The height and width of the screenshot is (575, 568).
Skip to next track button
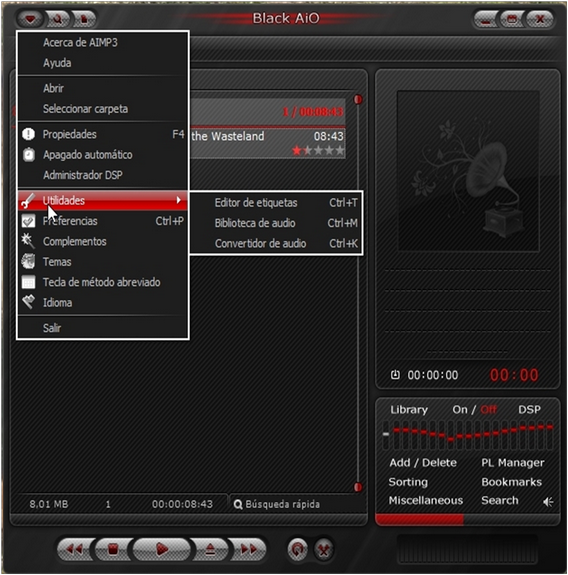coord(248,549)
